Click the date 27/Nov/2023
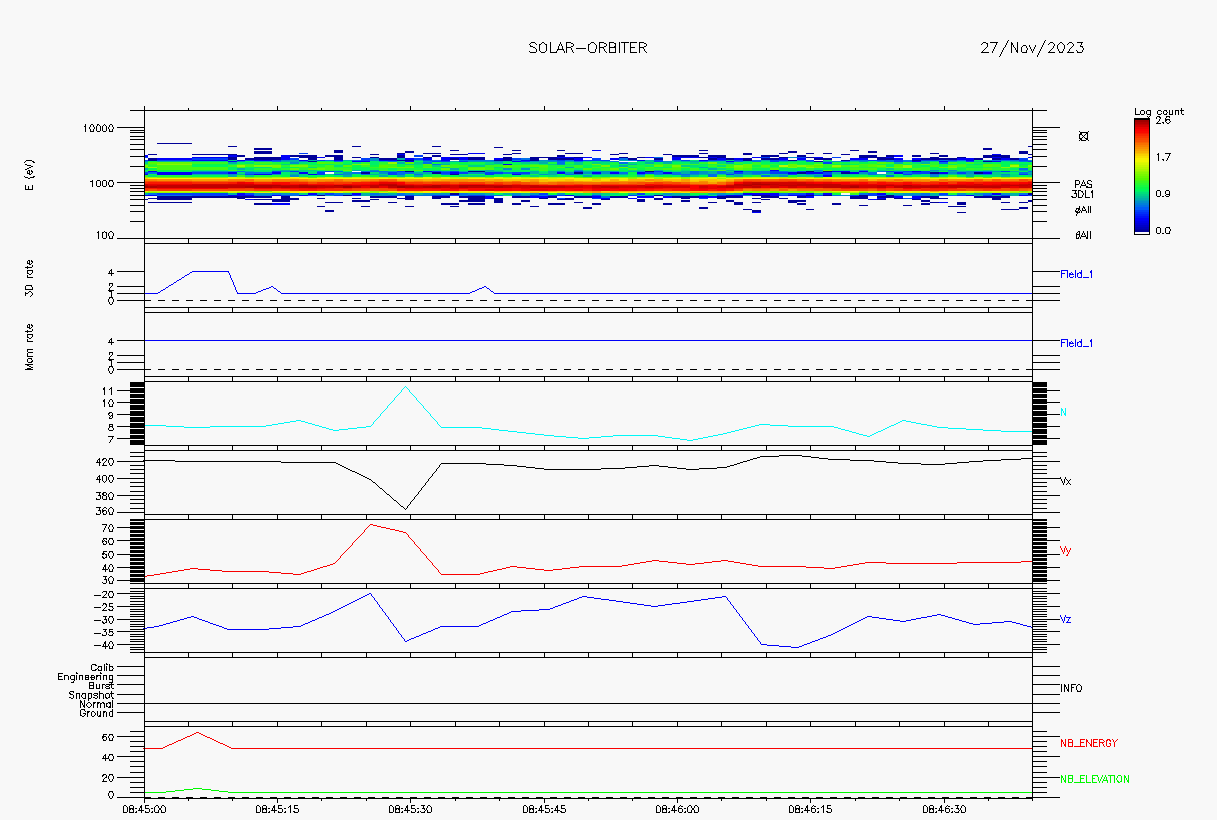This screenshot has height=820, width=1217. (1034, 48)
